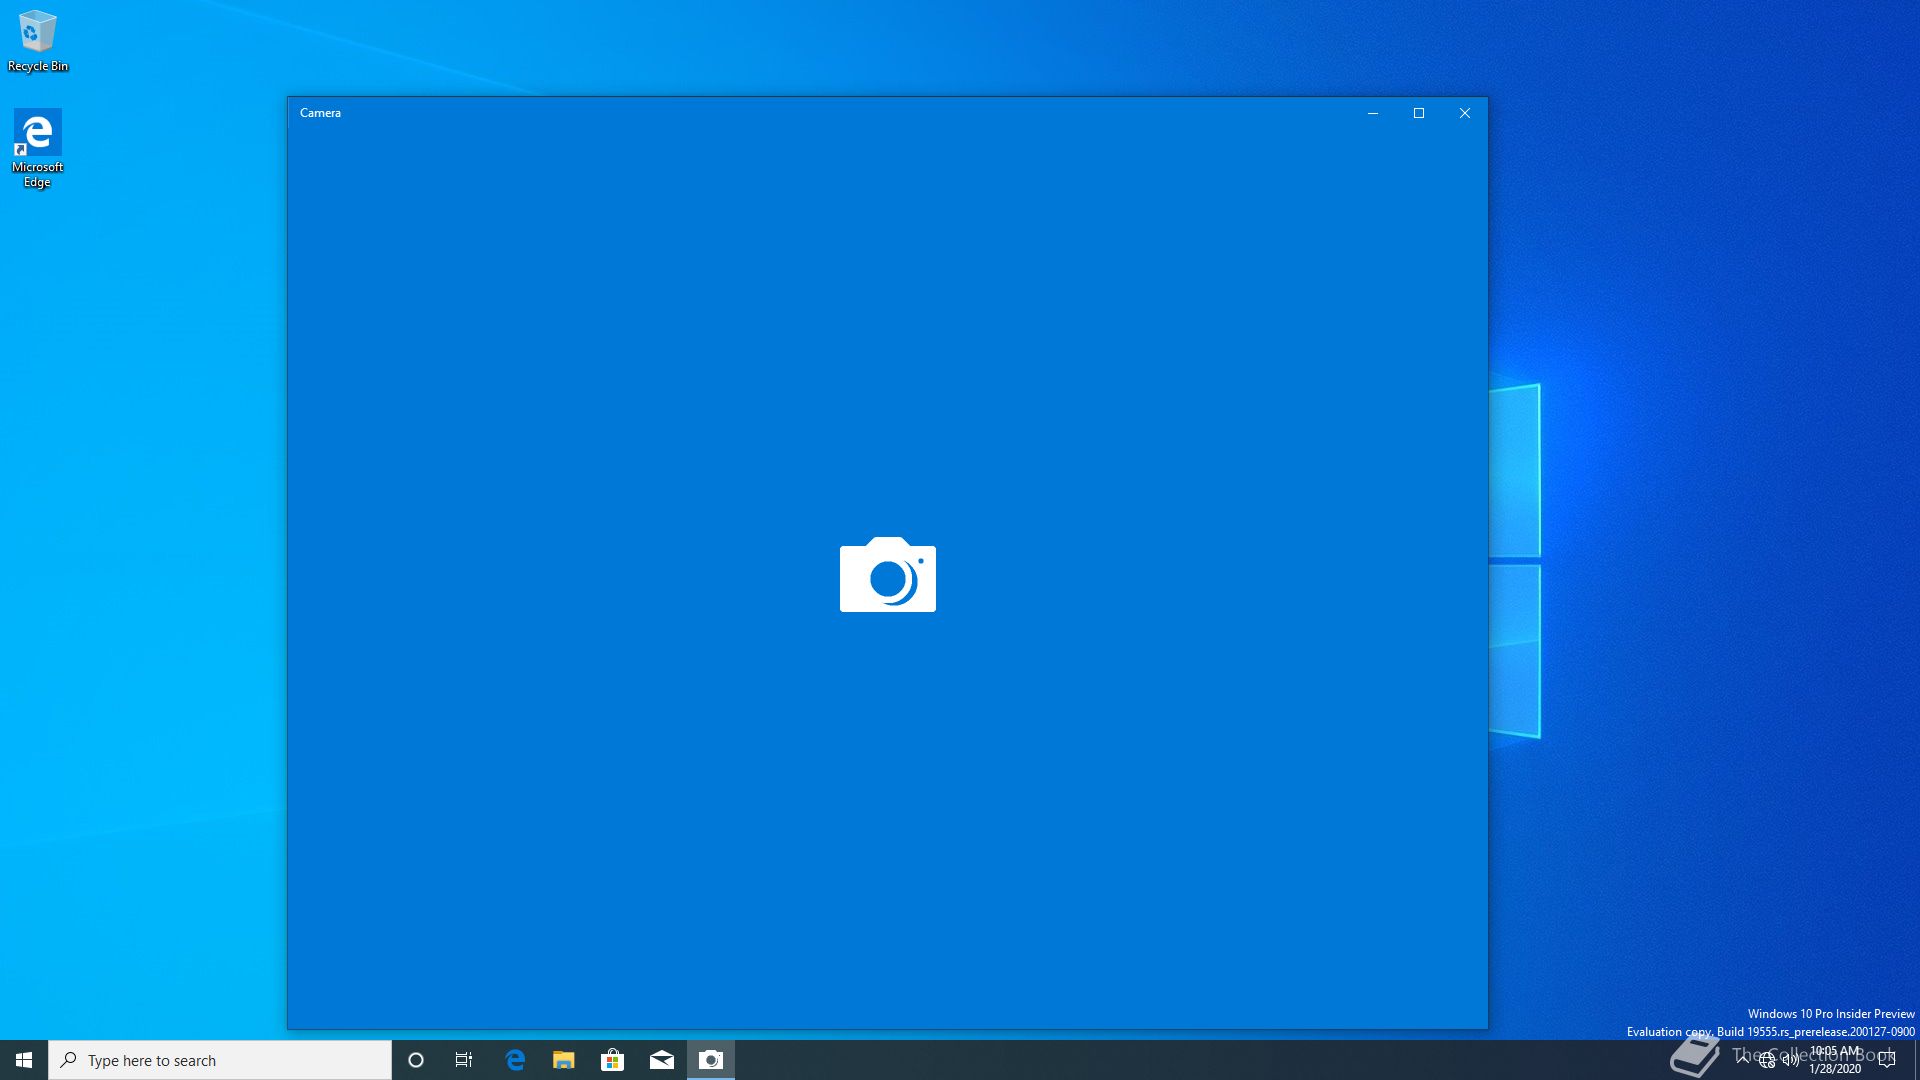Minimize the Camera window

pyautogui.click(x=1372, y=113)
